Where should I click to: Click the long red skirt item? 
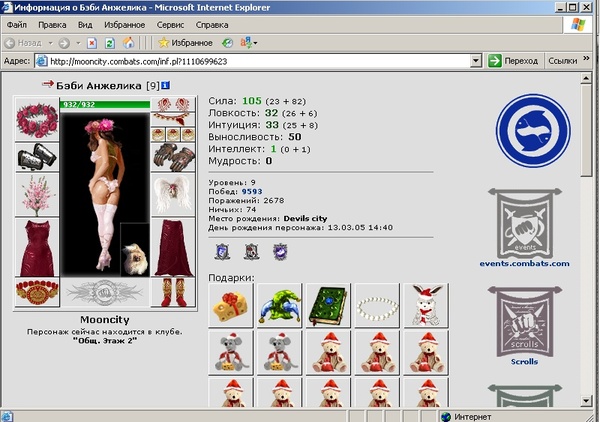(x=173, y=248)
